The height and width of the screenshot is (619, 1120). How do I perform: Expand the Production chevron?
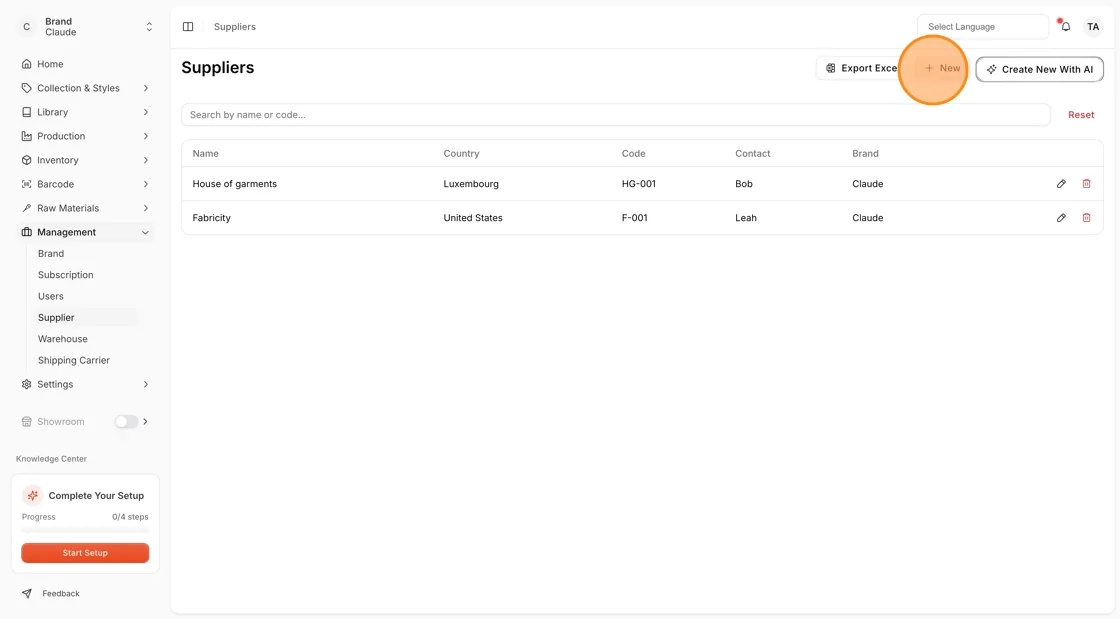(146, 136)
